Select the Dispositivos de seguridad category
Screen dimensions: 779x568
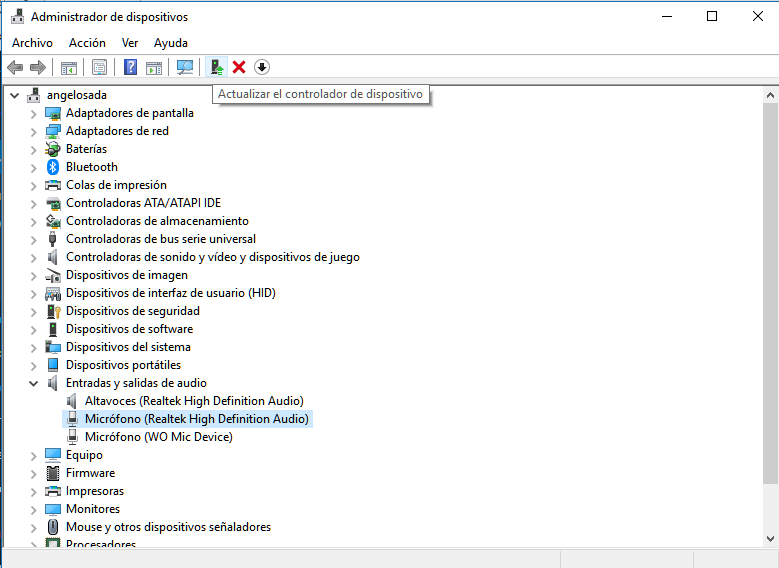tap(132, 311)
